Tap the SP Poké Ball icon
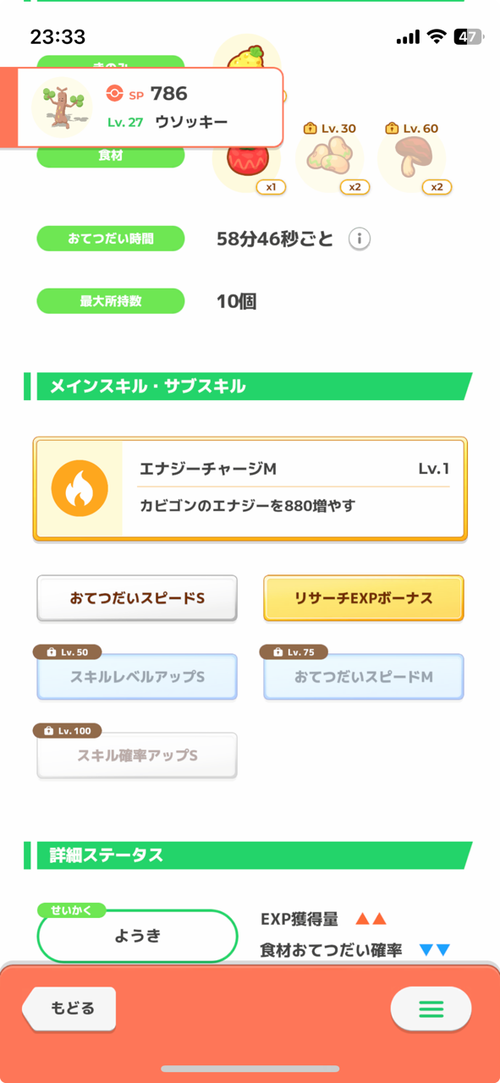Viewport: 500px width, 1083px height. click(115, 93)
